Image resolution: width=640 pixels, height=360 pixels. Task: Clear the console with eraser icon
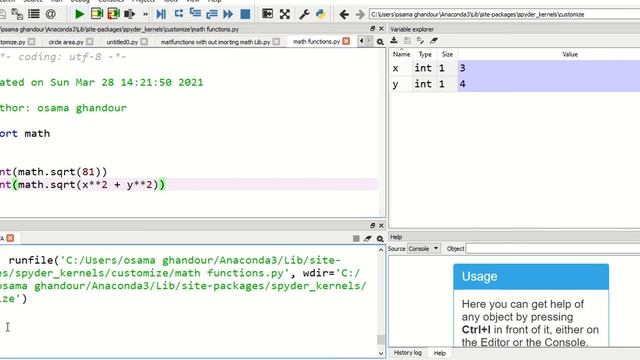click(x=368, y=238)
